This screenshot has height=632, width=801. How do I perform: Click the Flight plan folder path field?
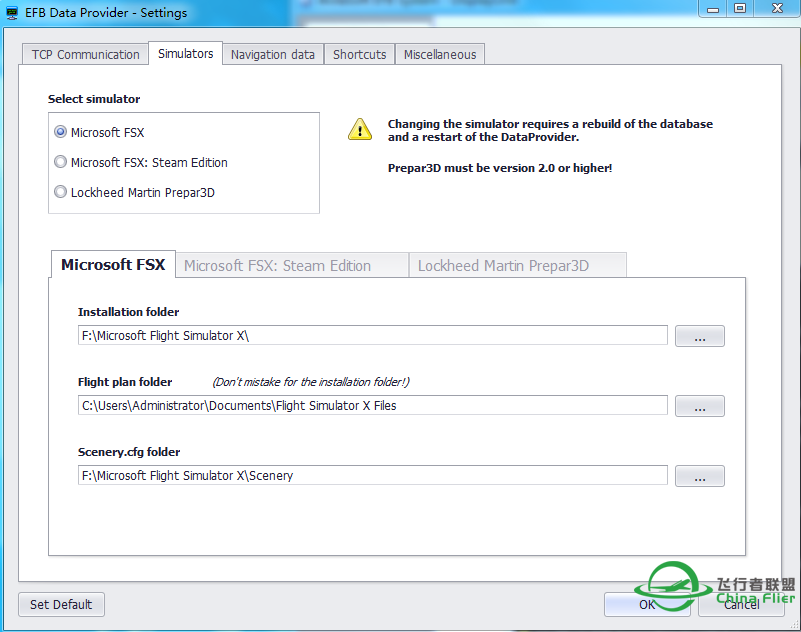point(372,405)
